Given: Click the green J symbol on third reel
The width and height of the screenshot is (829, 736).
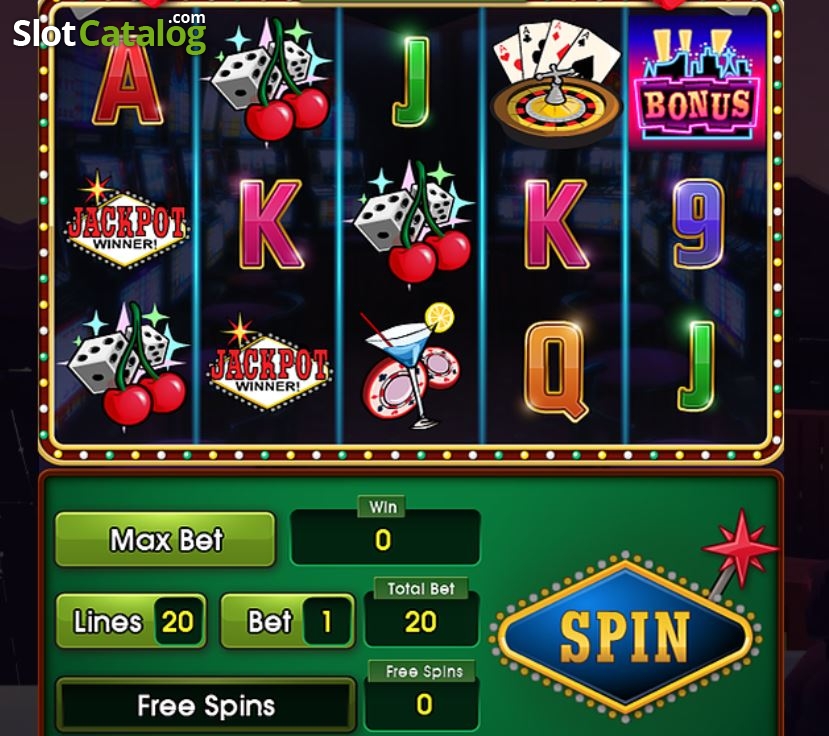Looking at the screenshot, I should [x=412, y=82].
